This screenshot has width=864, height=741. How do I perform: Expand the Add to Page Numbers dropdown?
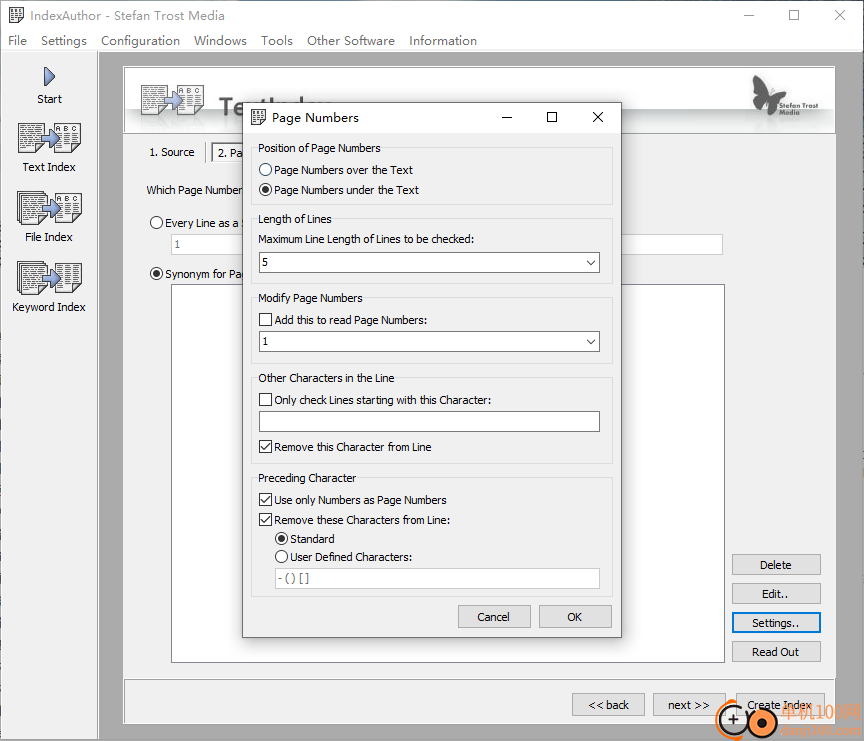click(591, 342)
